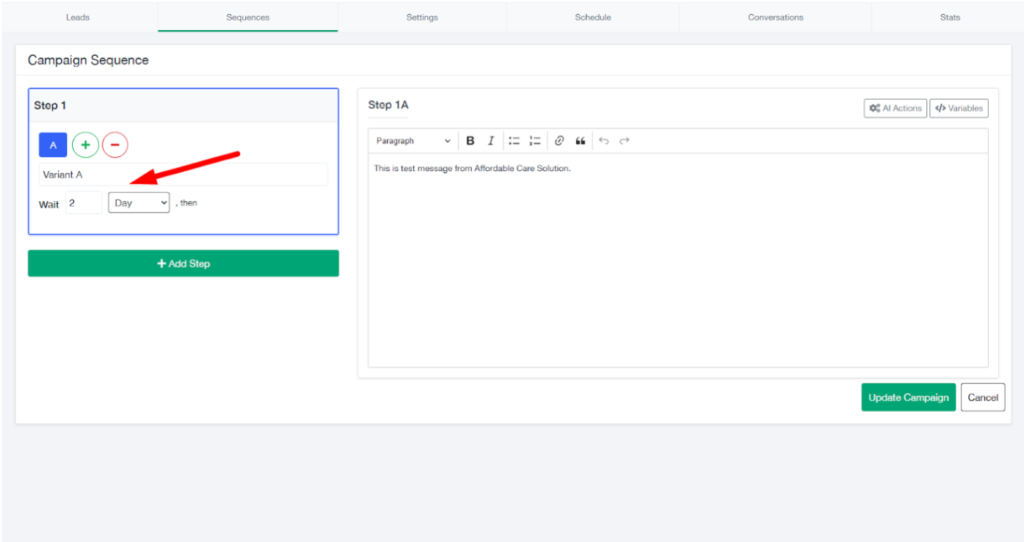
Task: Redo the last edit
Action: click(625, 141)
